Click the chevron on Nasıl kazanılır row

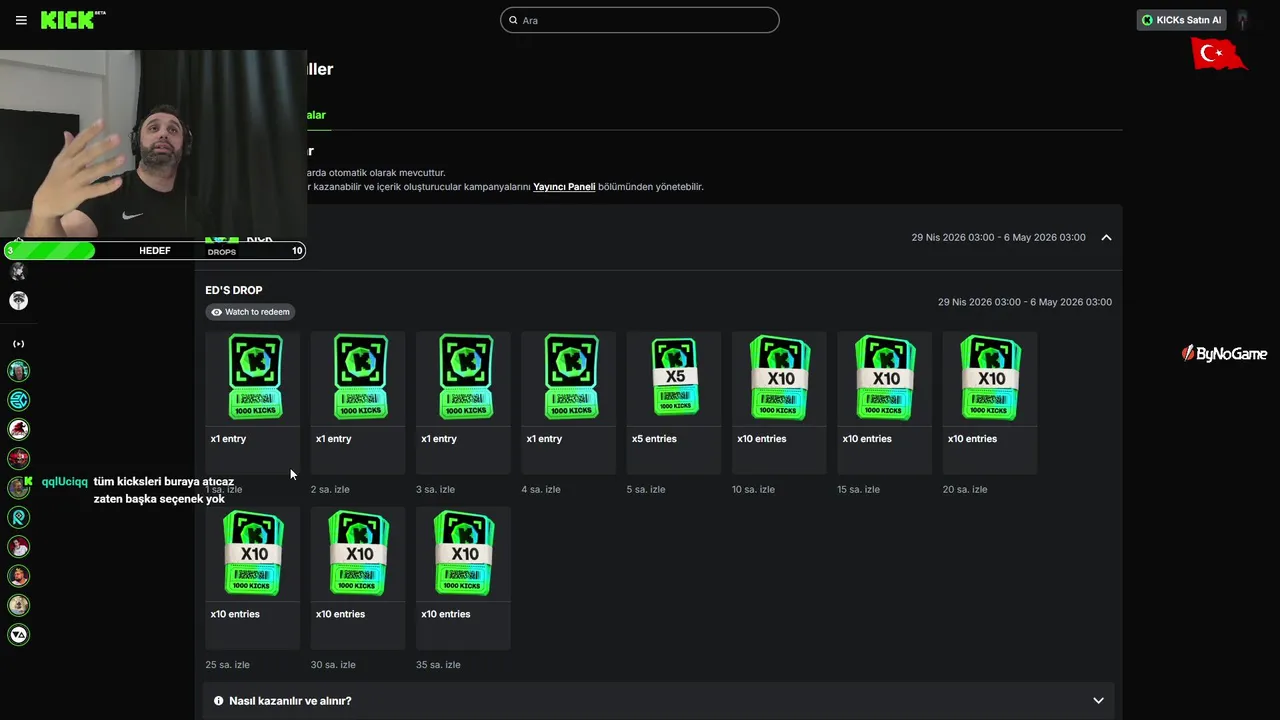[x=1098, y=701]
